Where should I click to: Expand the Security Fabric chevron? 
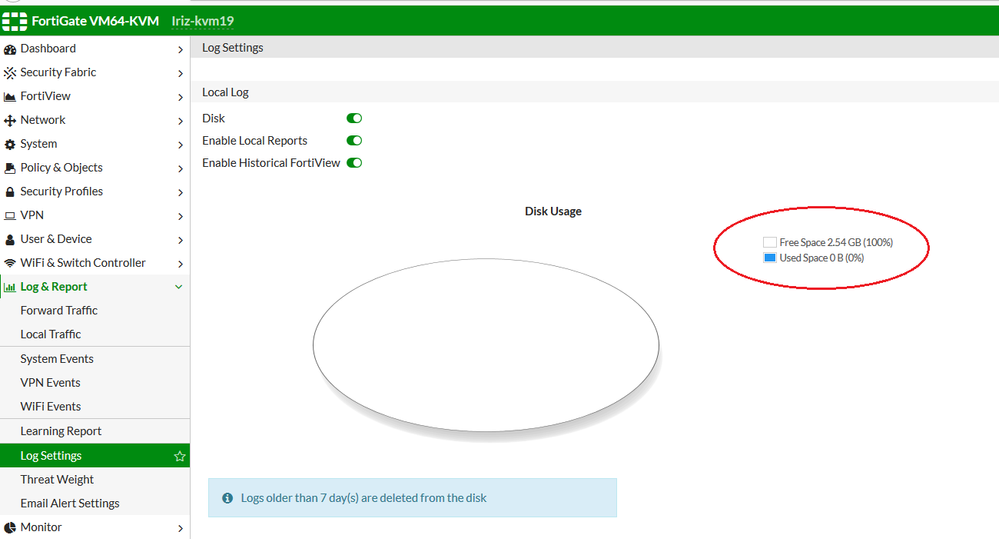[180, 73]
